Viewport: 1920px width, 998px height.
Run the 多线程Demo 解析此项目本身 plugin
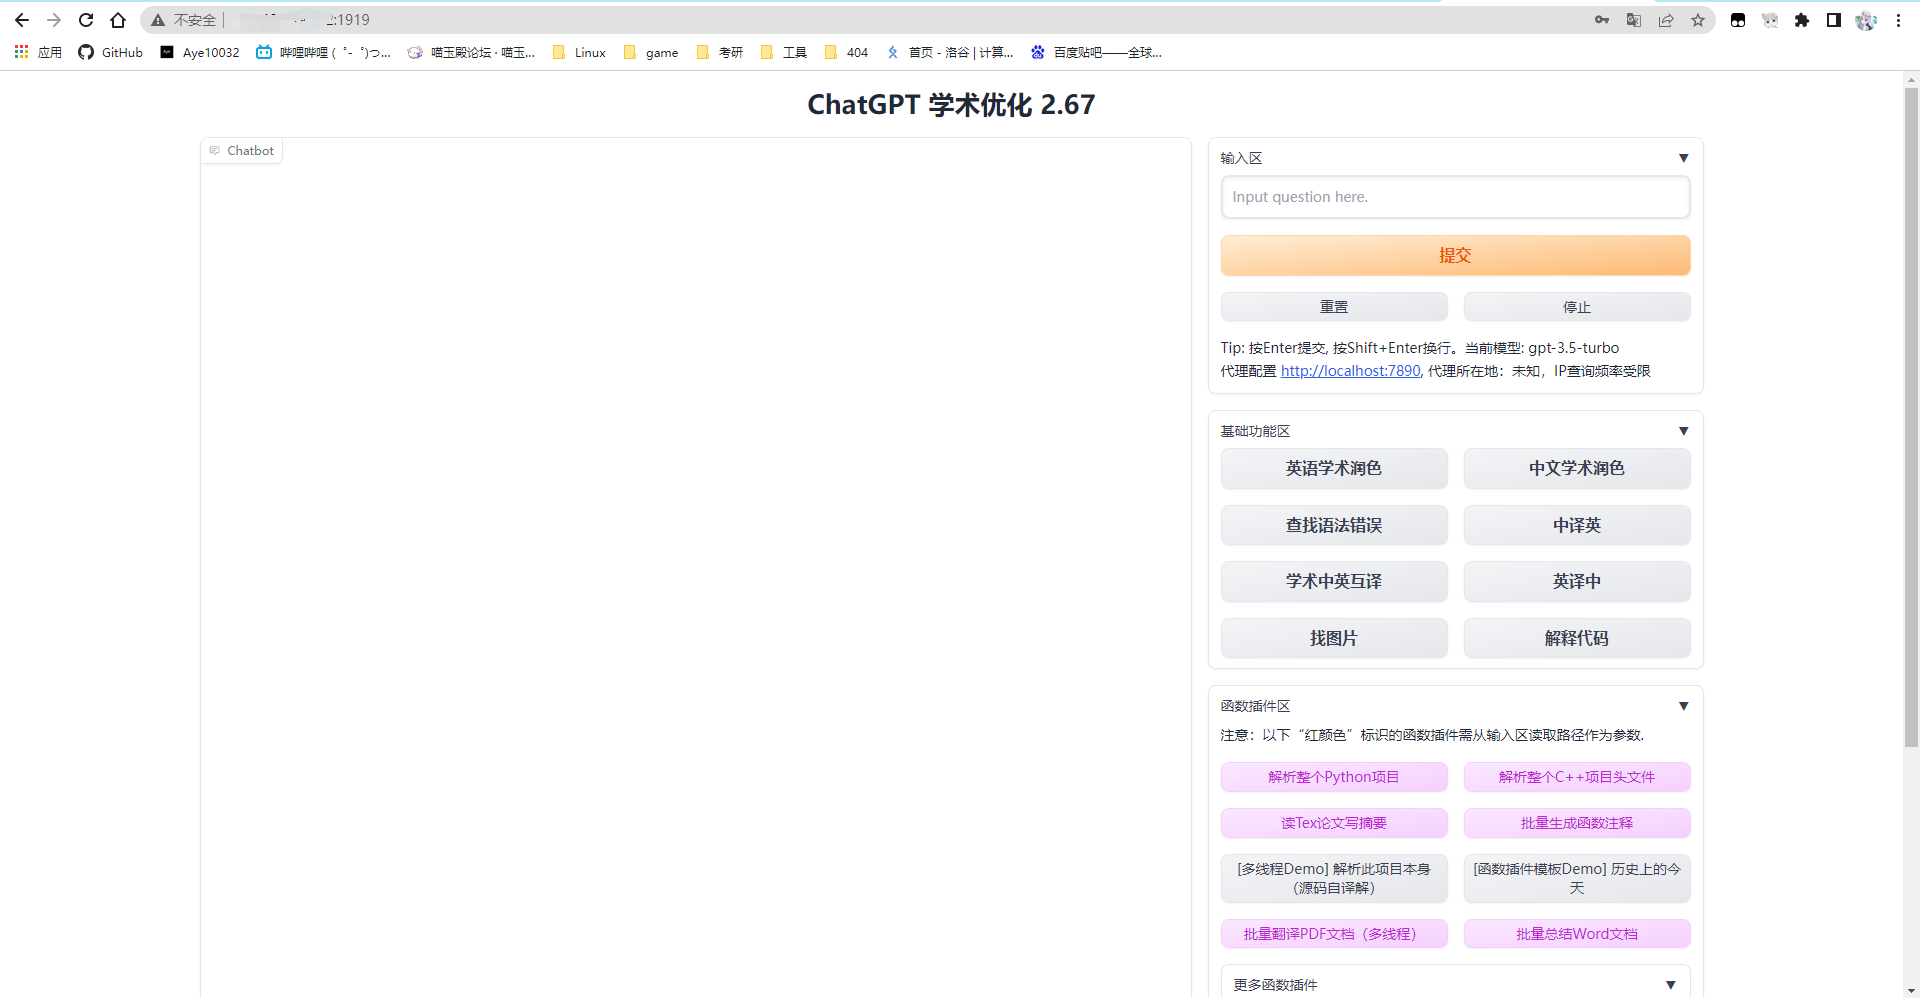pyautogui.click(x=1334, y=878)
